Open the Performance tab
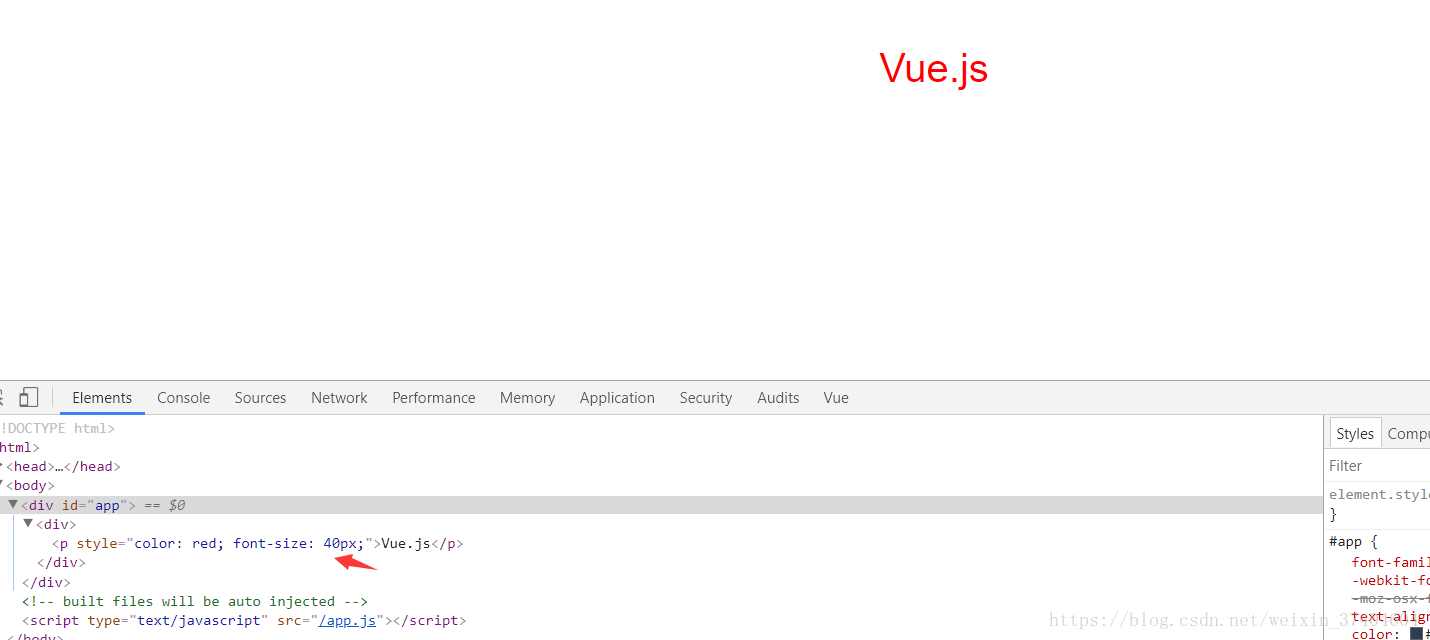 (x=434, y=398)
